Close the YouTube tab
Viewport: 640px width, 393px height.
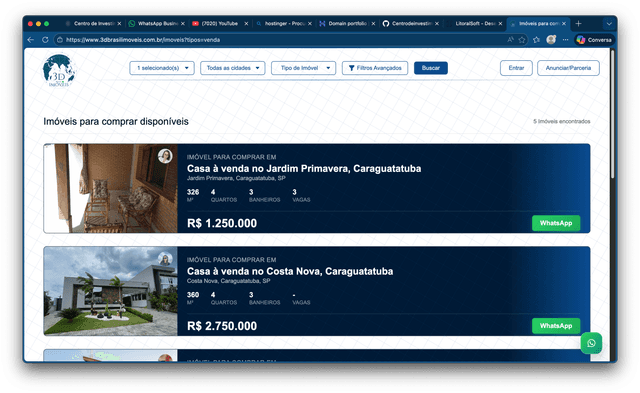[x=246, y=24]
